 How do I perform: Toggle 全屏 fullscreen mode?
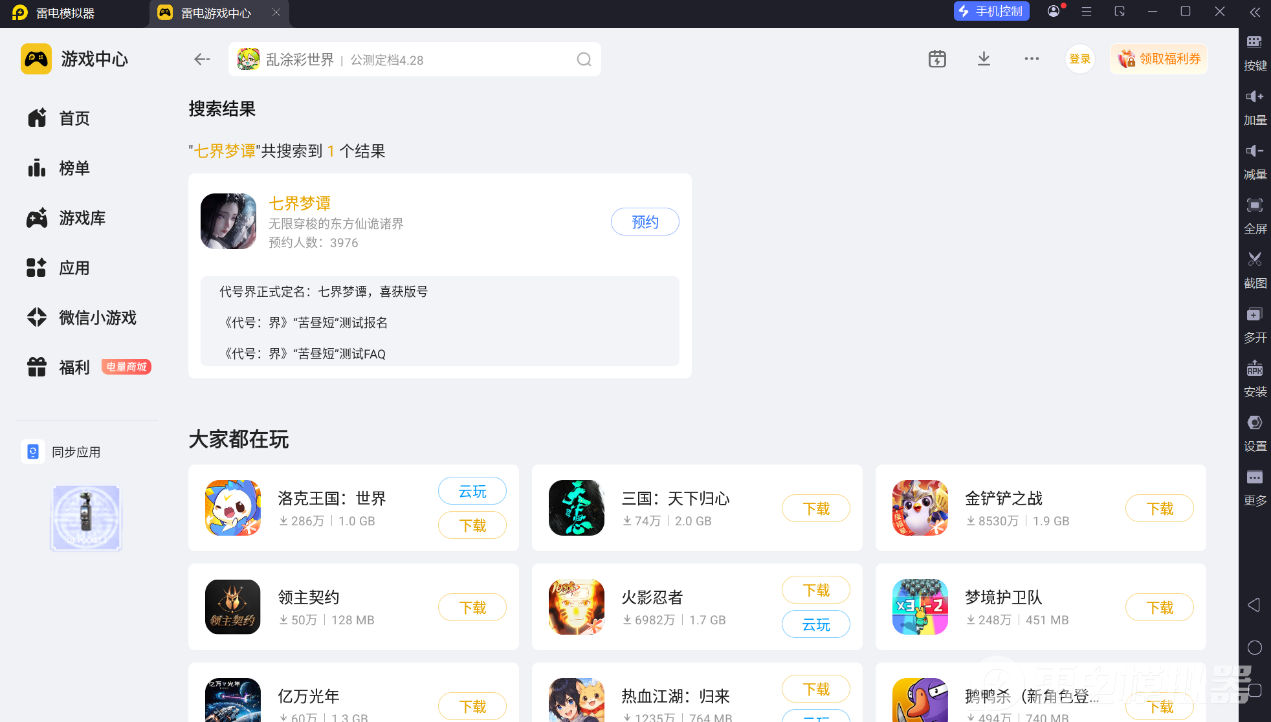coord(1255,215)
